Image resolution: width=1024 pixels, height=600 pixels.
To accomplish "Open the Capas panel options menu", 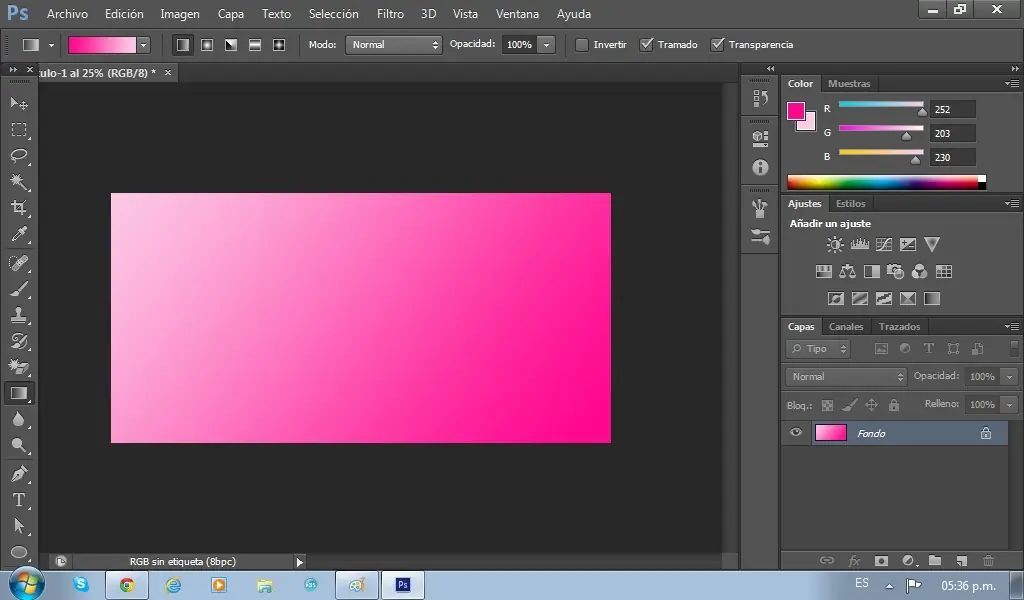I will (x=1012, y=326).
